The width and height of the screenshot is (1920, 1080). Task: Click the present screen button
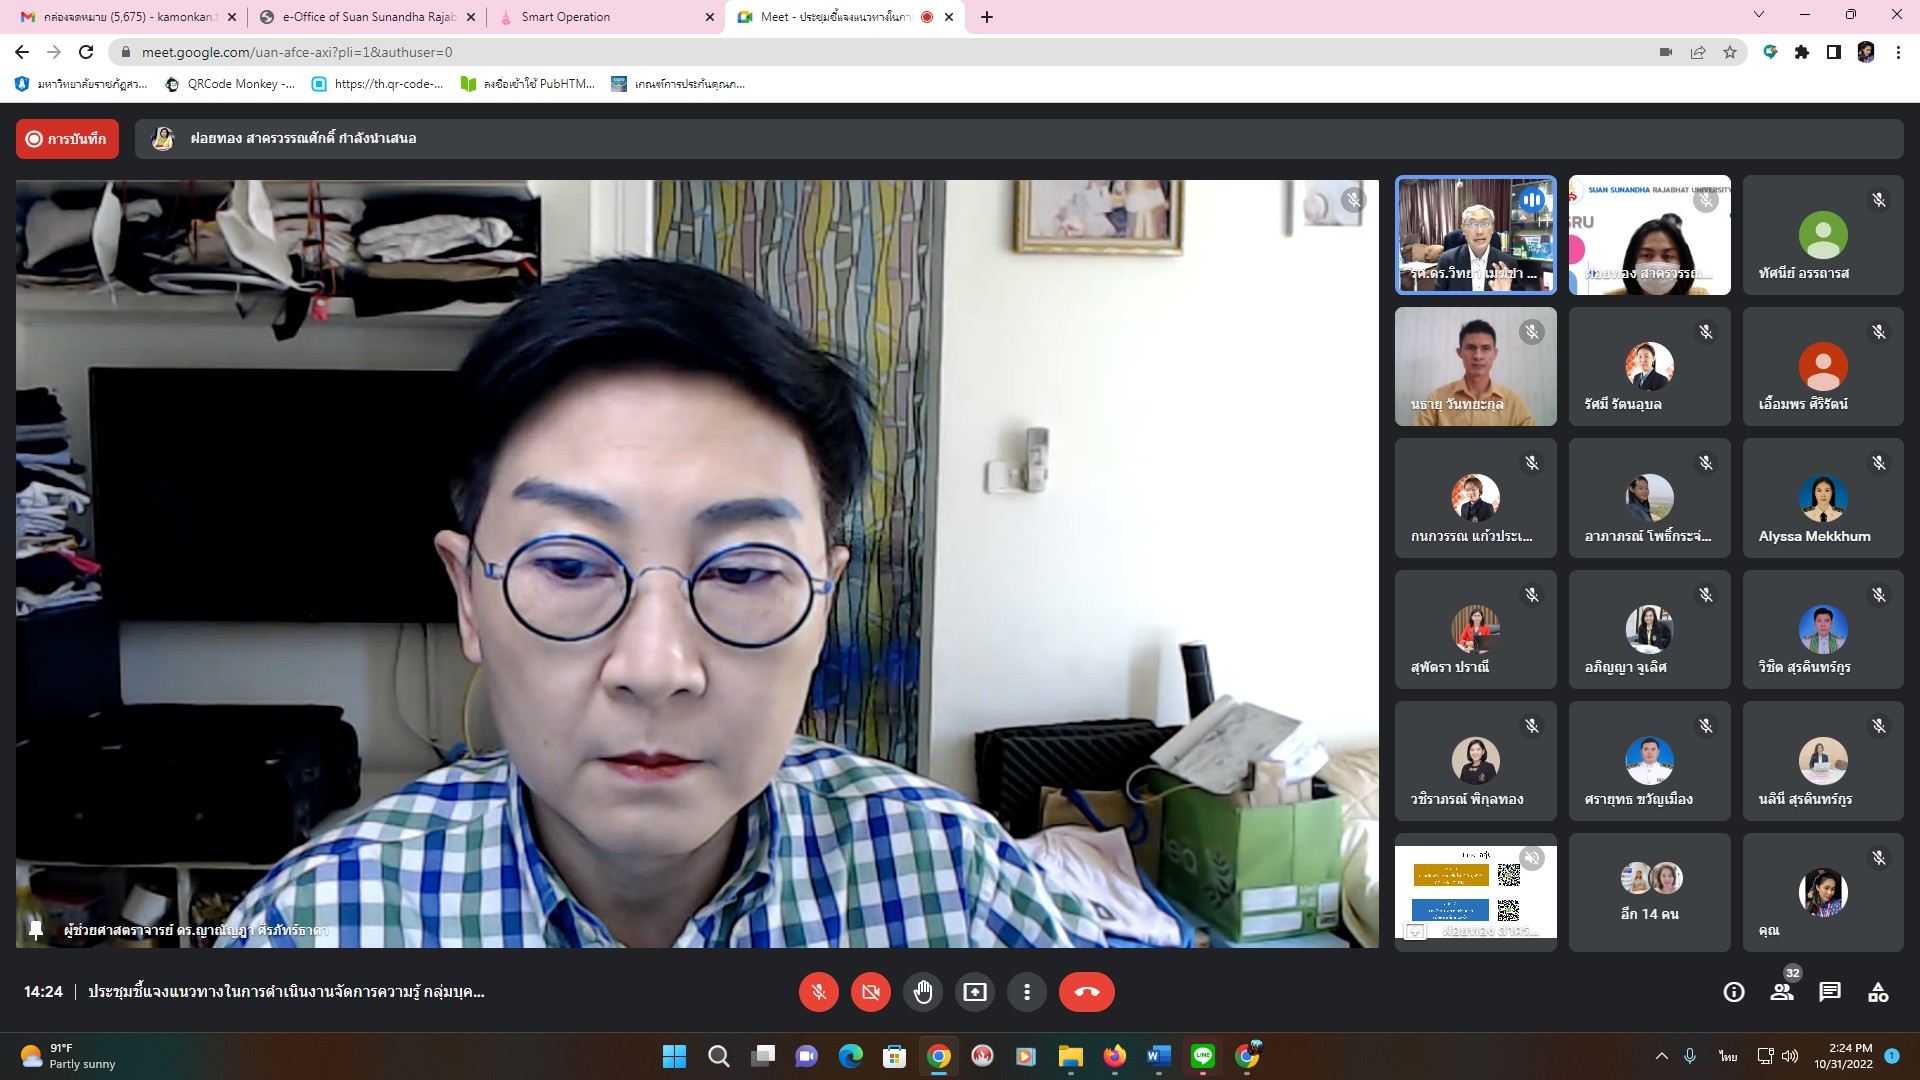[x=974, y=992]
